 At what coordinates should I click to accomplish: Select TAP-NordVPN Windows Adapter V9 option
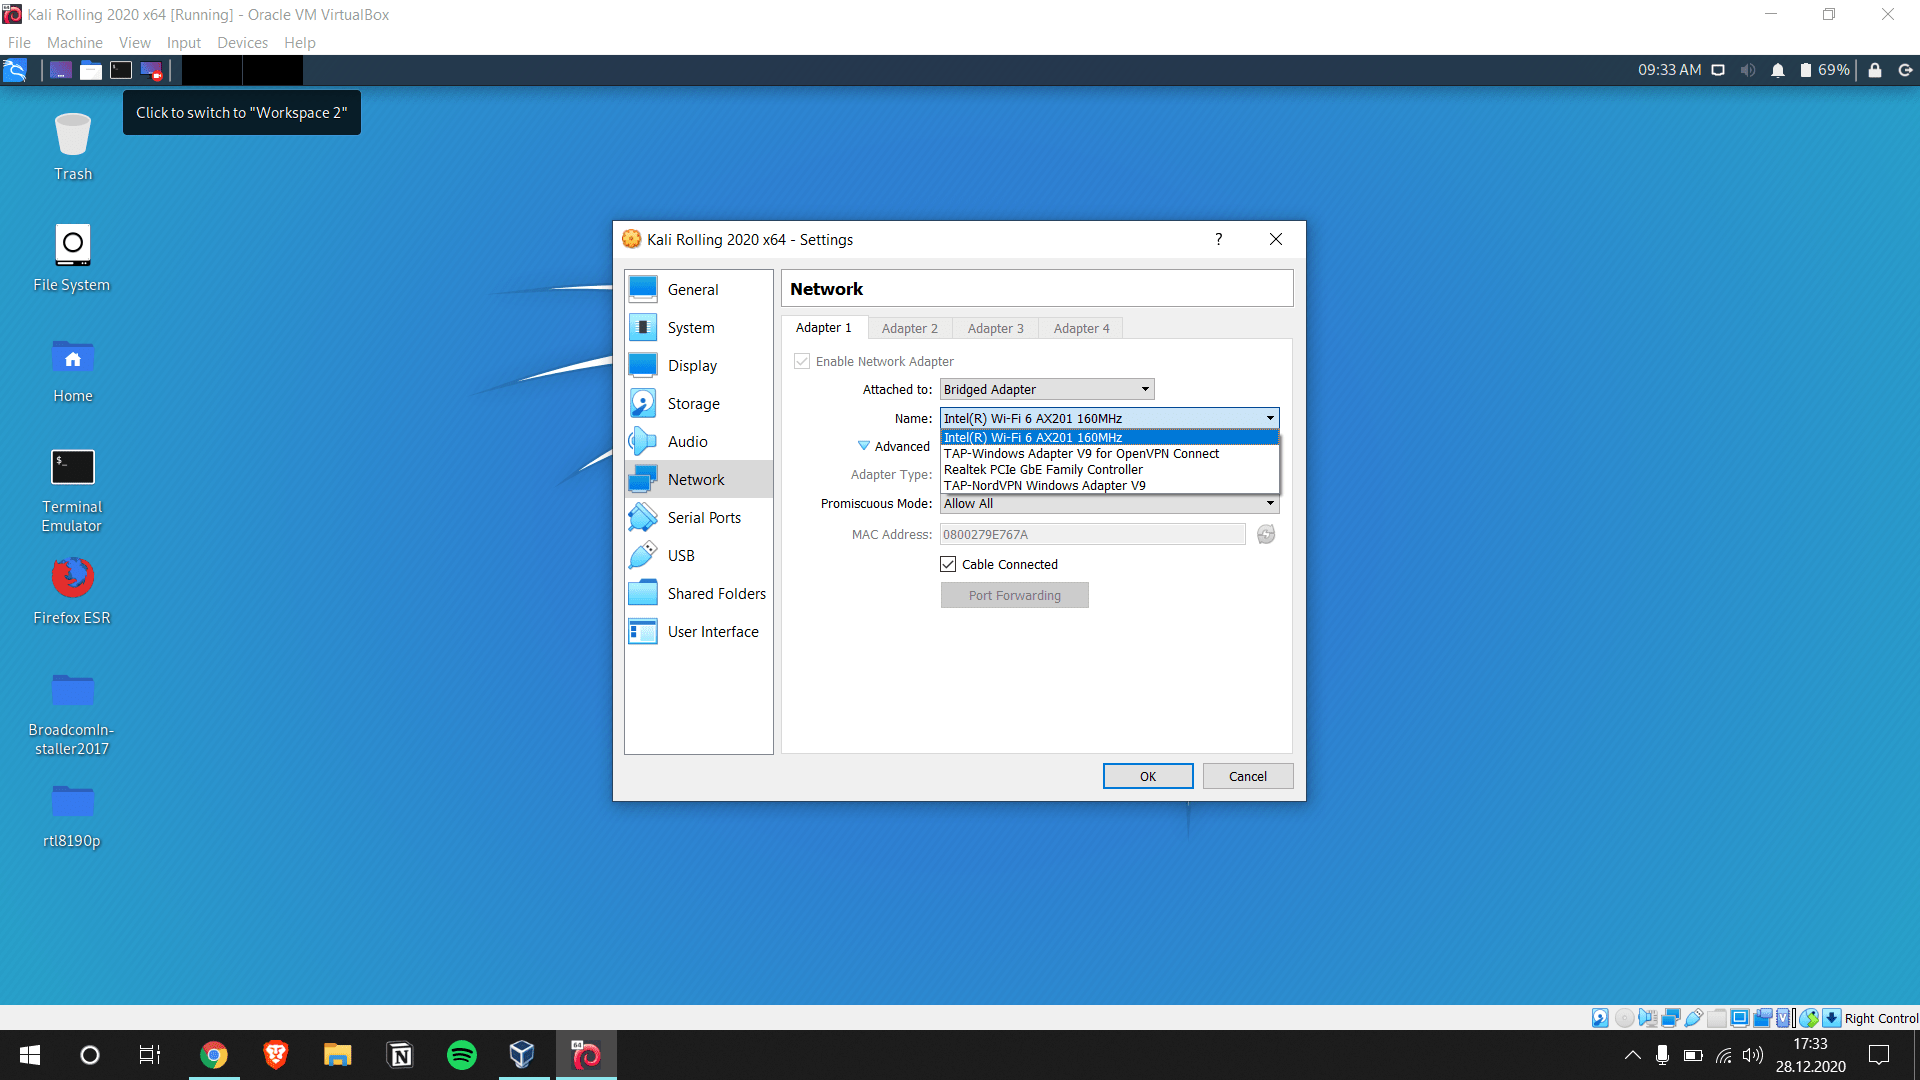pyautogui.click(x=1044, y=486)
